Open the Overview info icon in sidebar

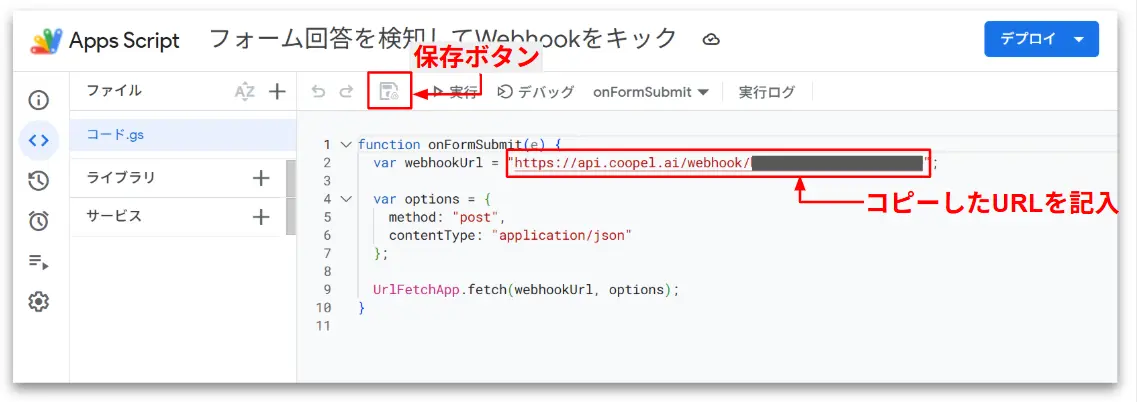[x=38, y=99]
